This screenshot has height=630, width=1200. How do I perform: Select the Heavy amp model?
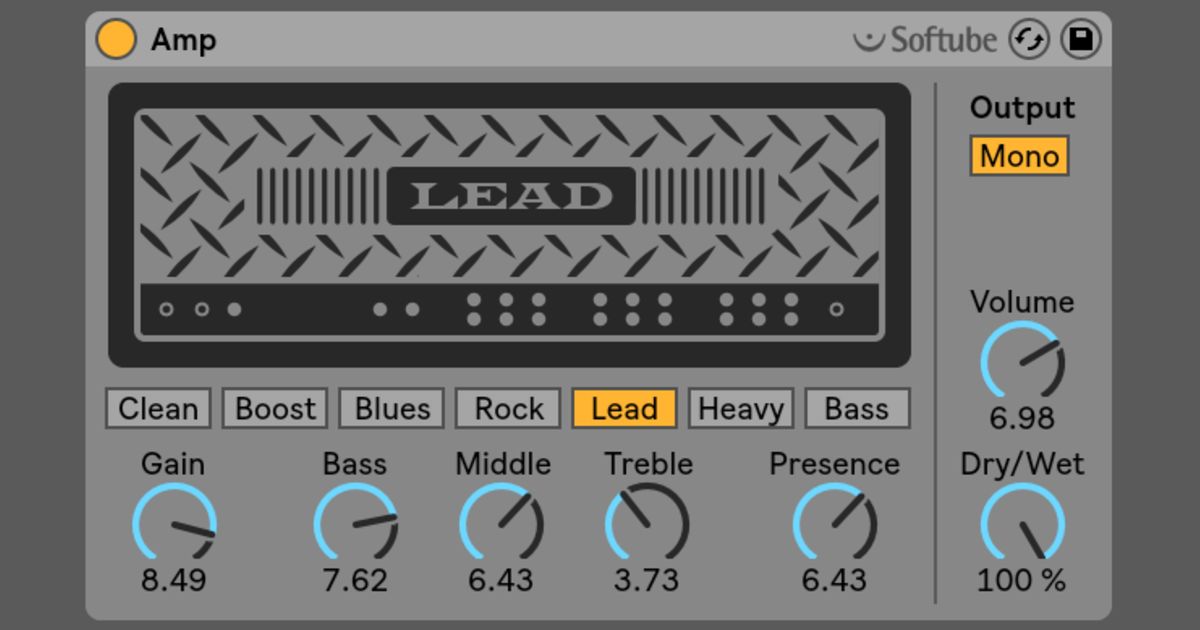click(x=740, y=408)
